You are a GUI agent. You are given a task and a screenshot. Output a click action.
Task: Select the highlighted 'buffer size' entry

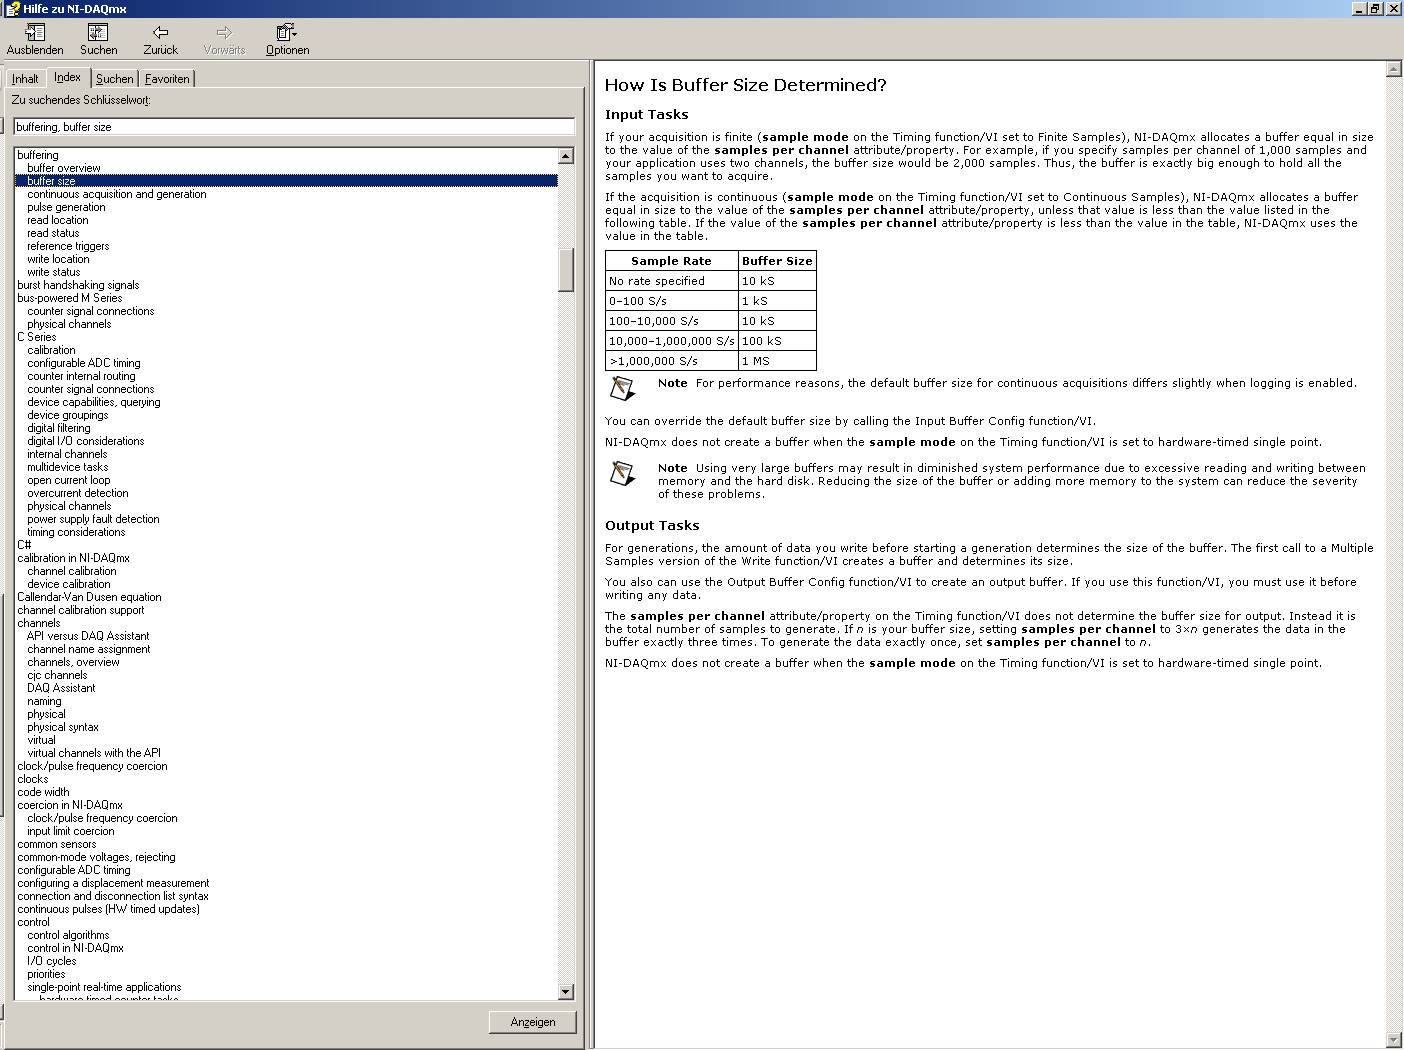point(286,181)
